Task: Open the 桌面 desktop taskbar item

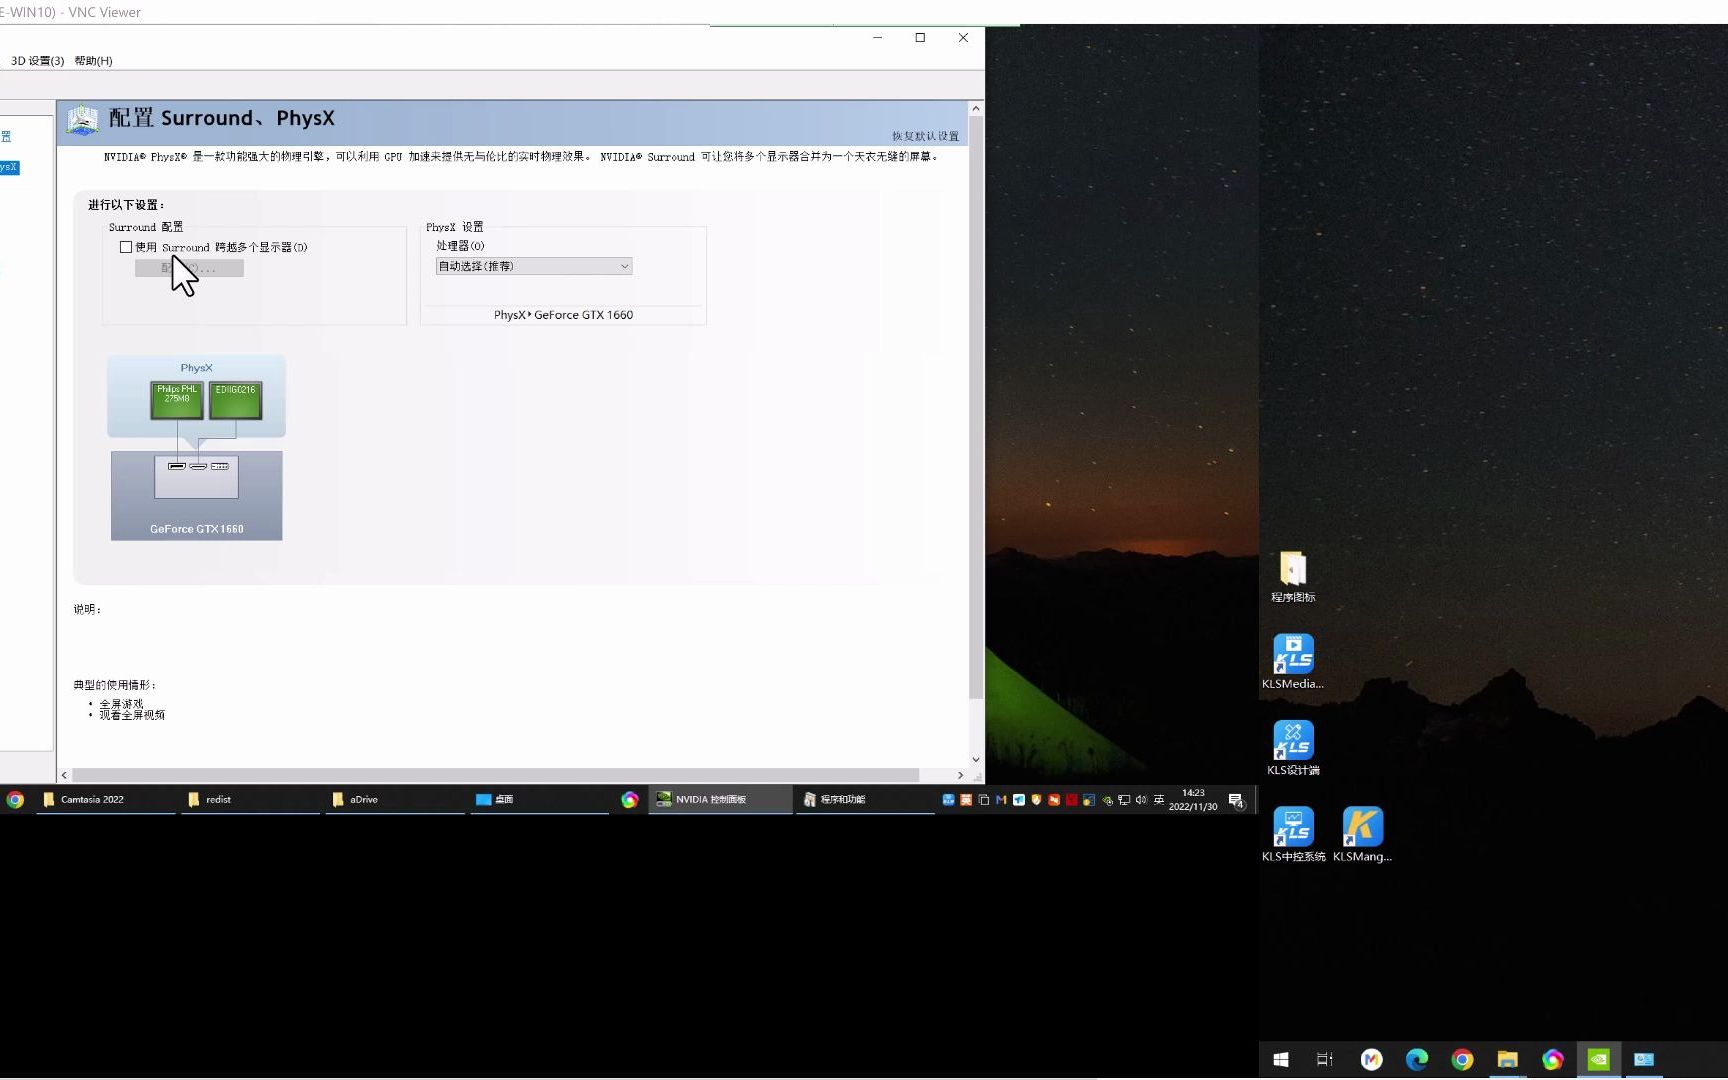Action: (539, 800)
